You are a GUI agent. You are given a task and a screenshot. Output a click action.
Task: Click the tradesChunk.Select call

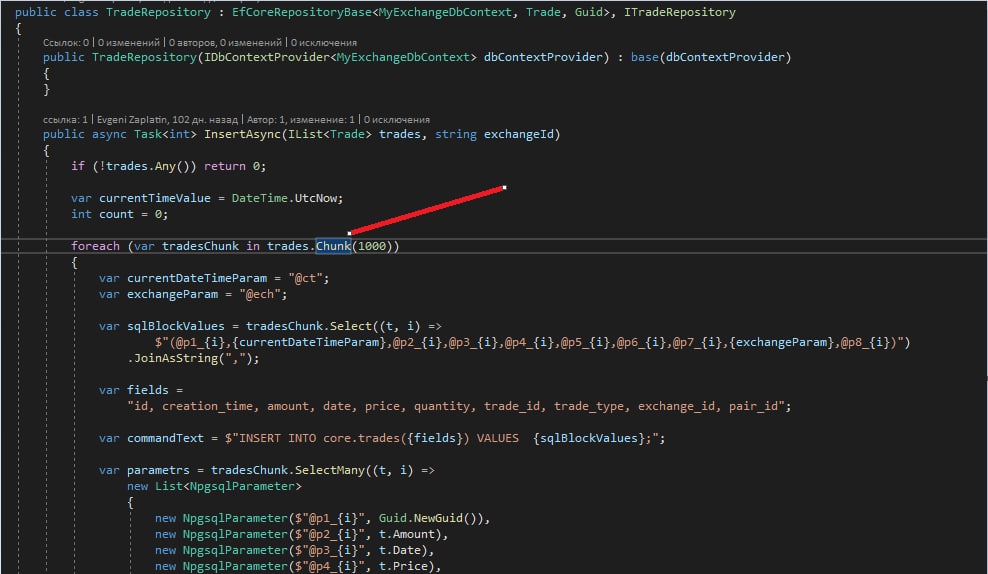pos(309,326)
